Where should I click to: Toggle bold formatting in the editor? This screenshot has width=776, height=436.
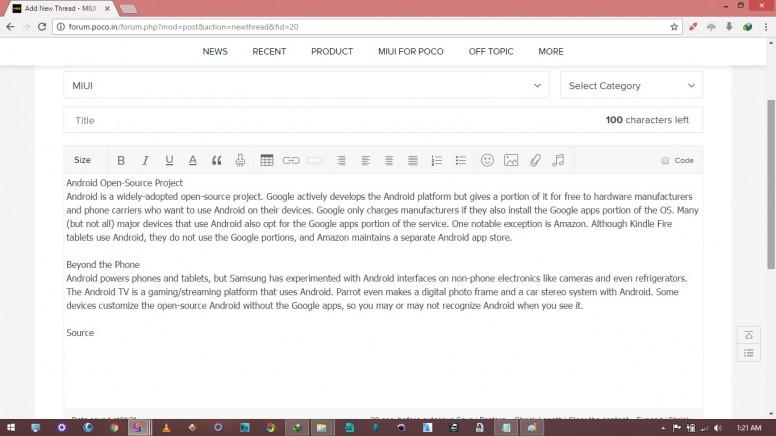point(121,160)
